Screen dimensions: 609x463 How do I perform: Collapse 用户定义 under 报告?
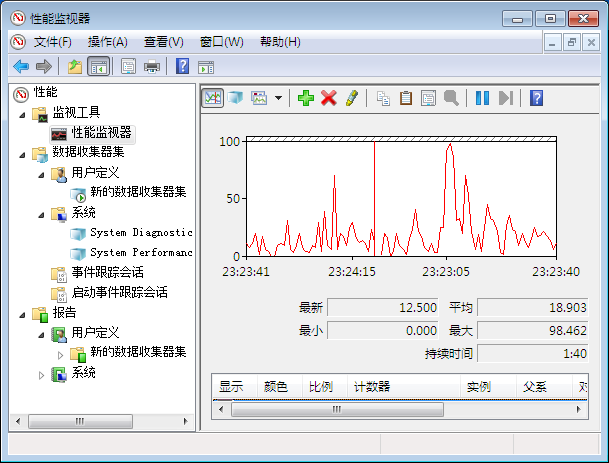coord(41,335)
